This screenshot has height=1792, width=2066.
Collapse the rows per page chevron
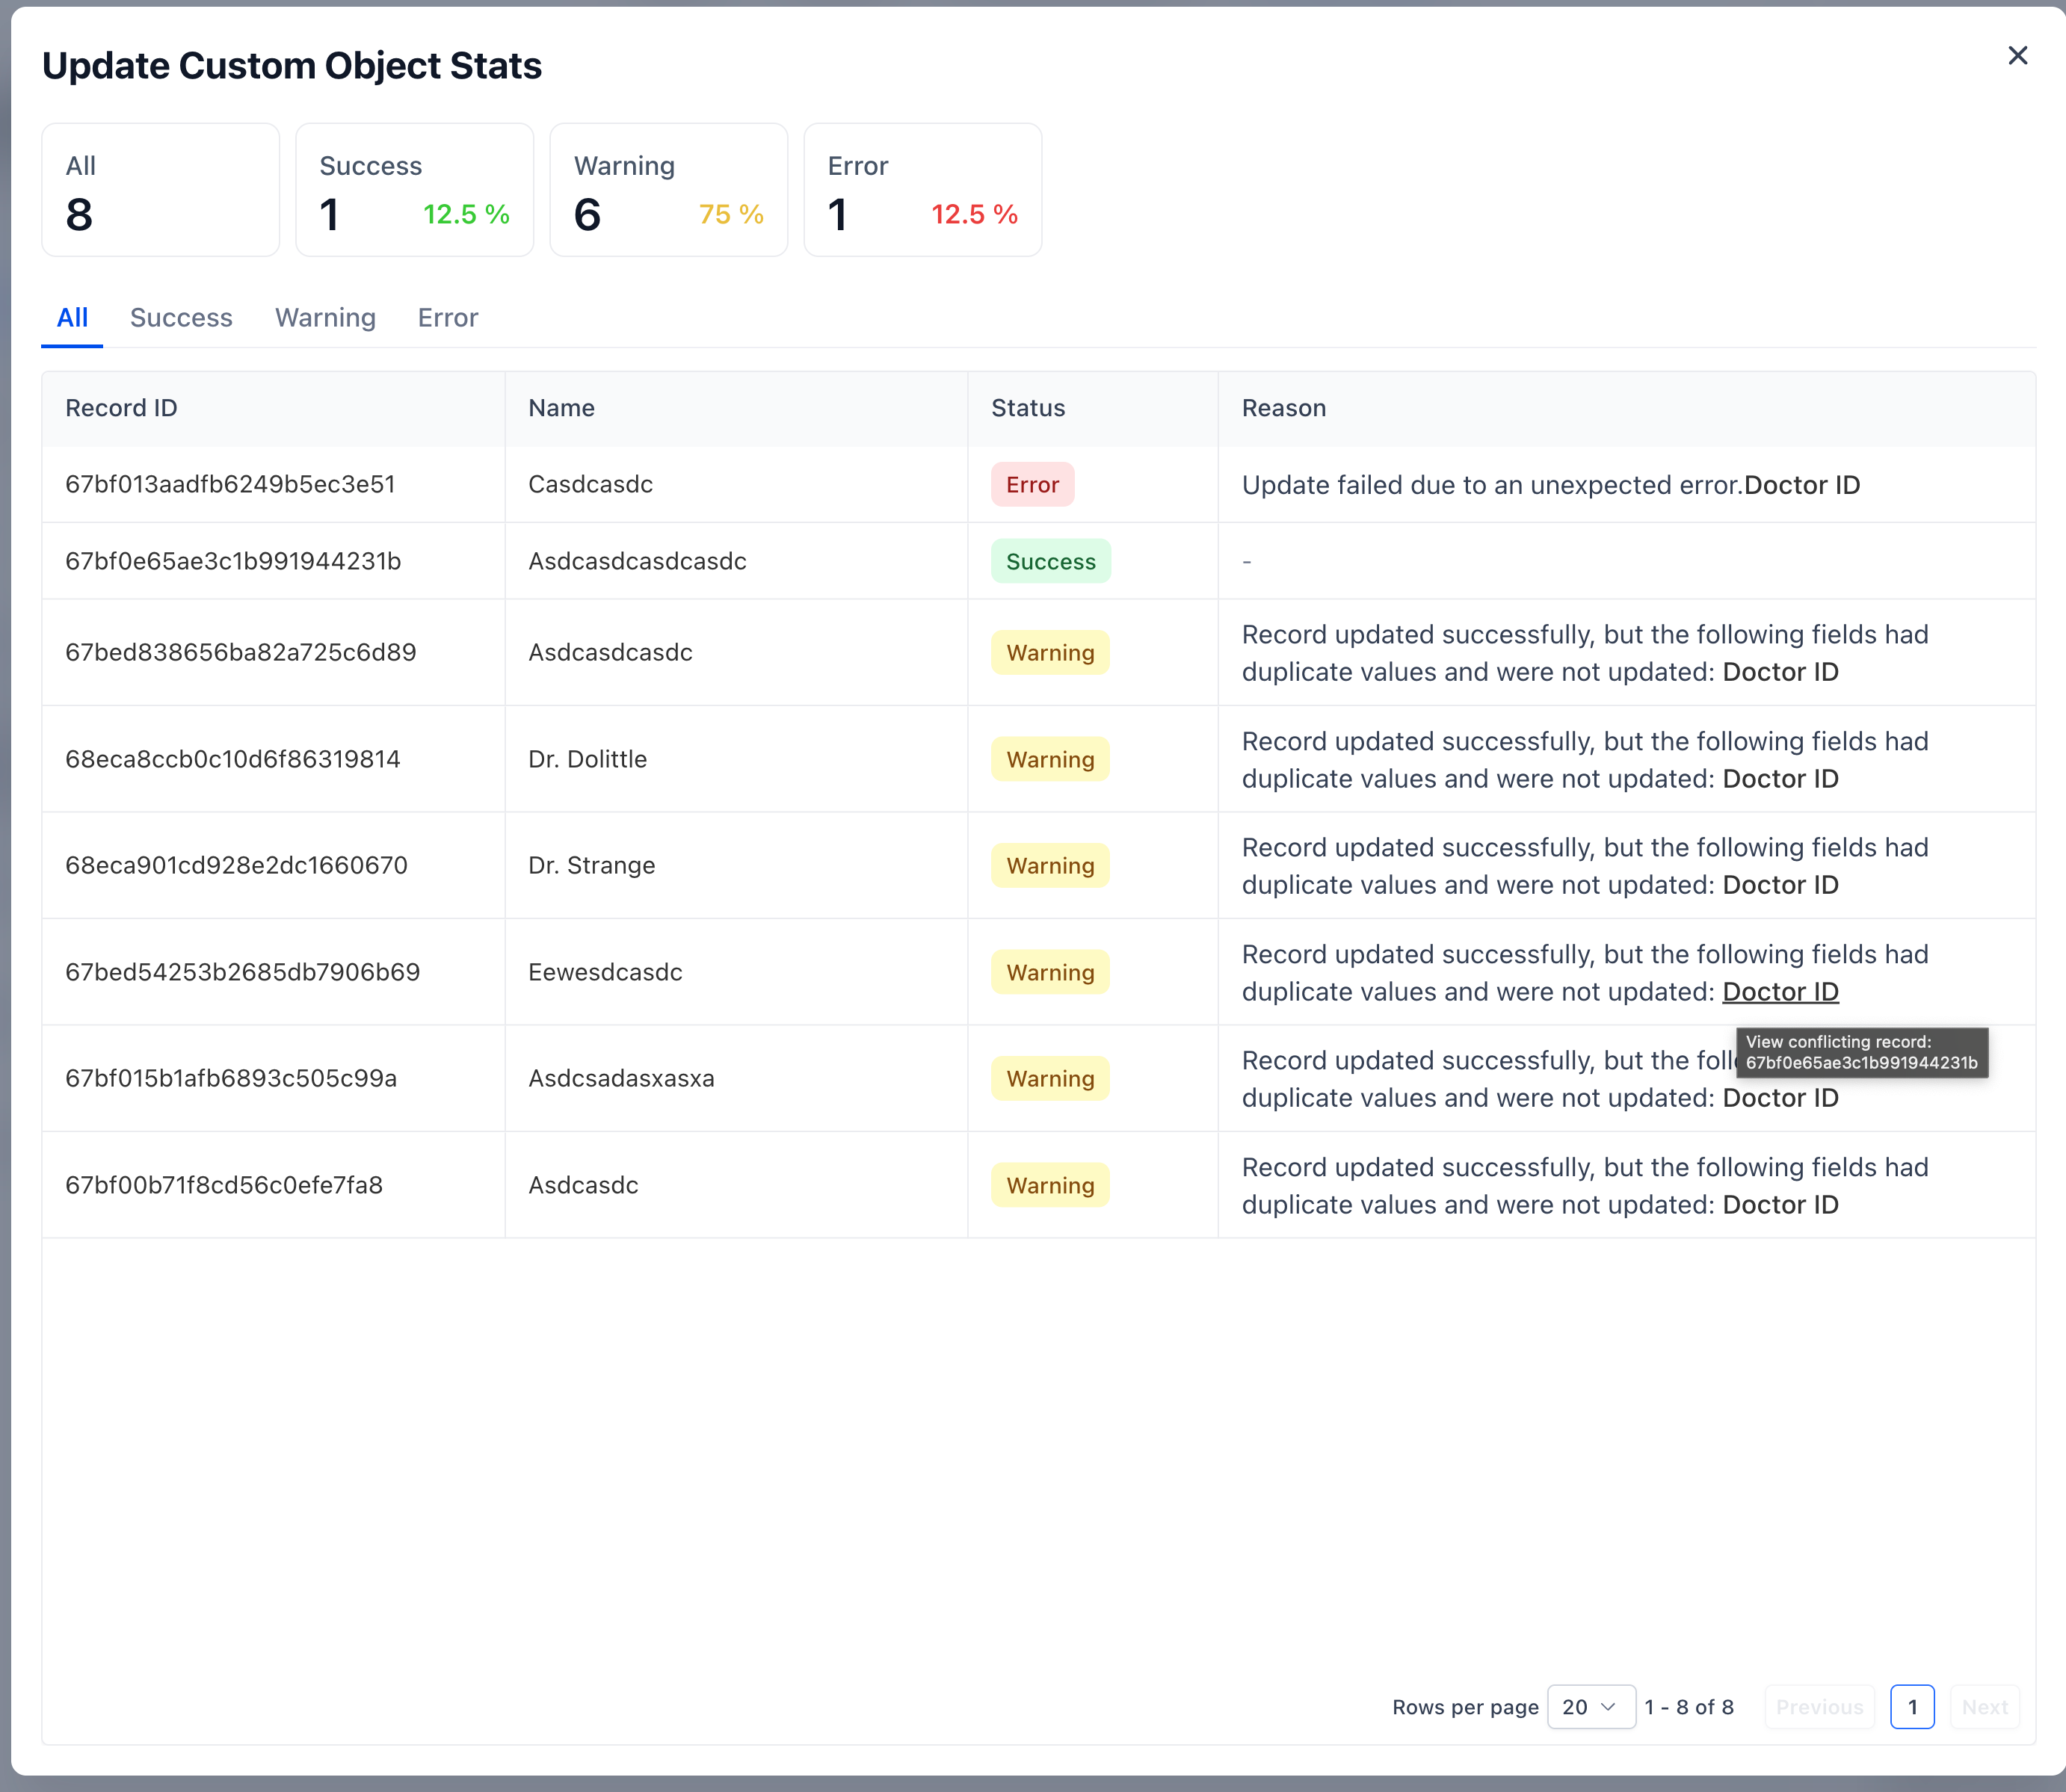pos(1608,1707)
